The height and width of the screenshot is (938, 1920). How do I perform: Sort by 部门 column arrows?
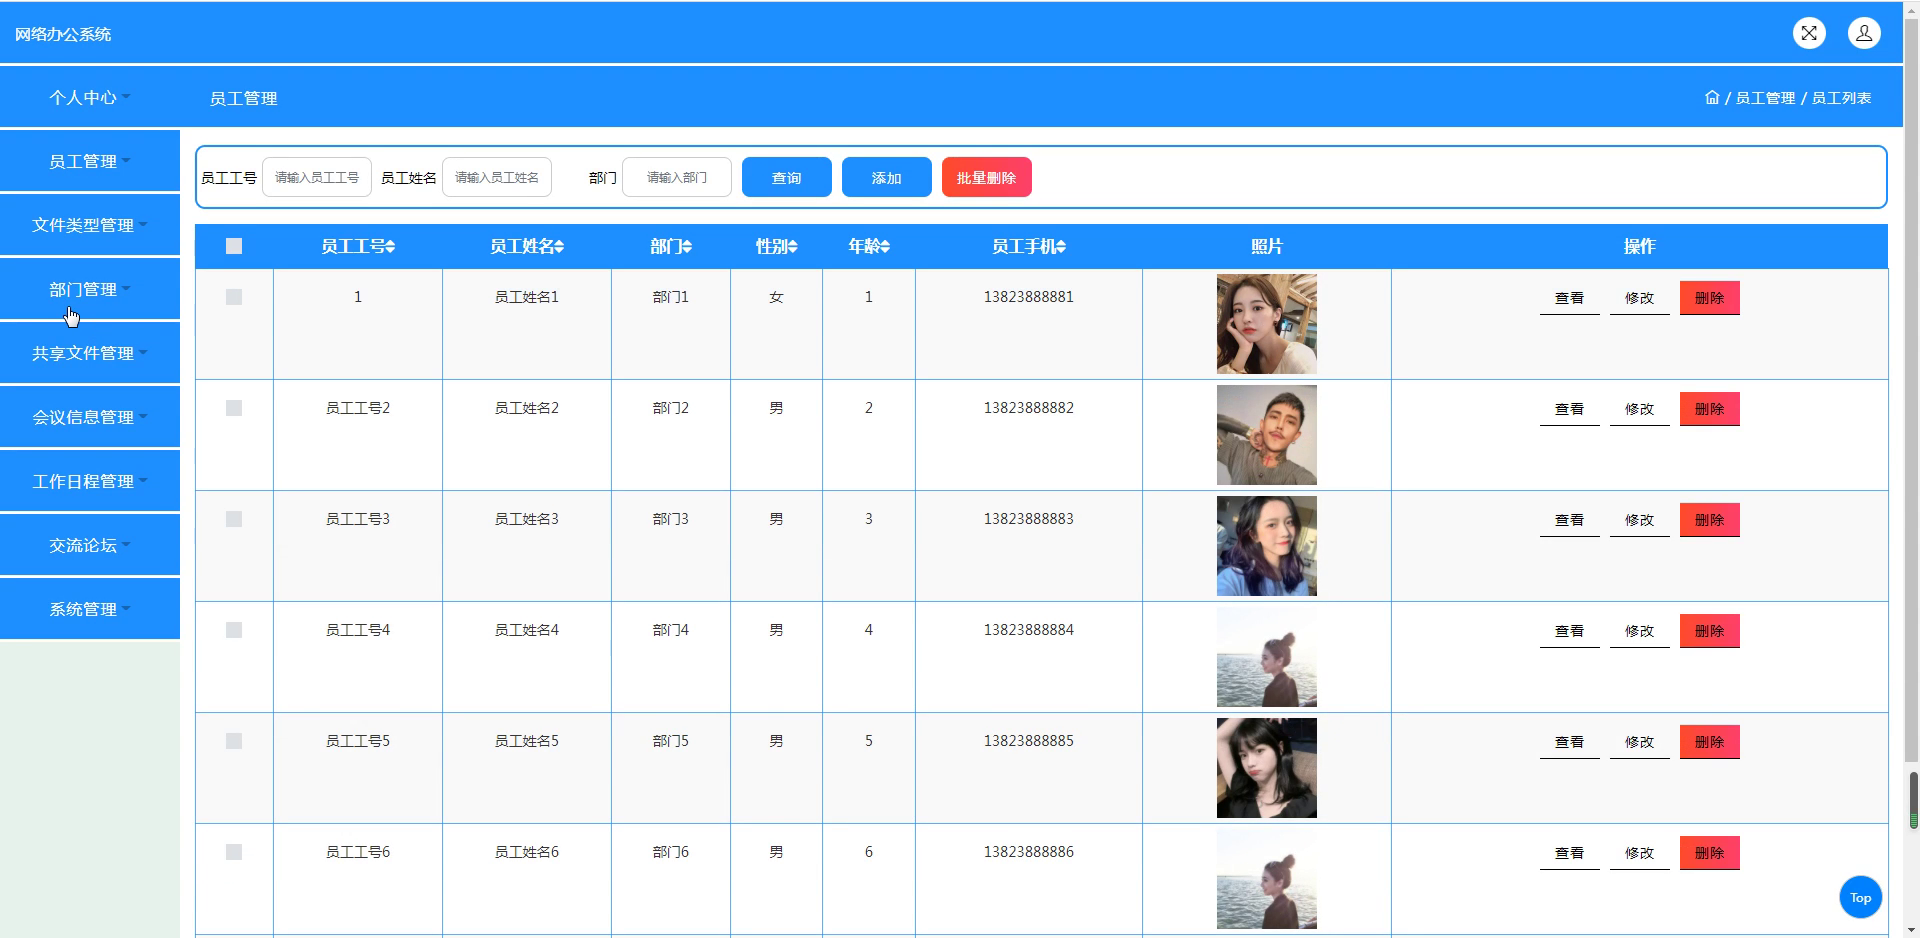pos(687,247)
